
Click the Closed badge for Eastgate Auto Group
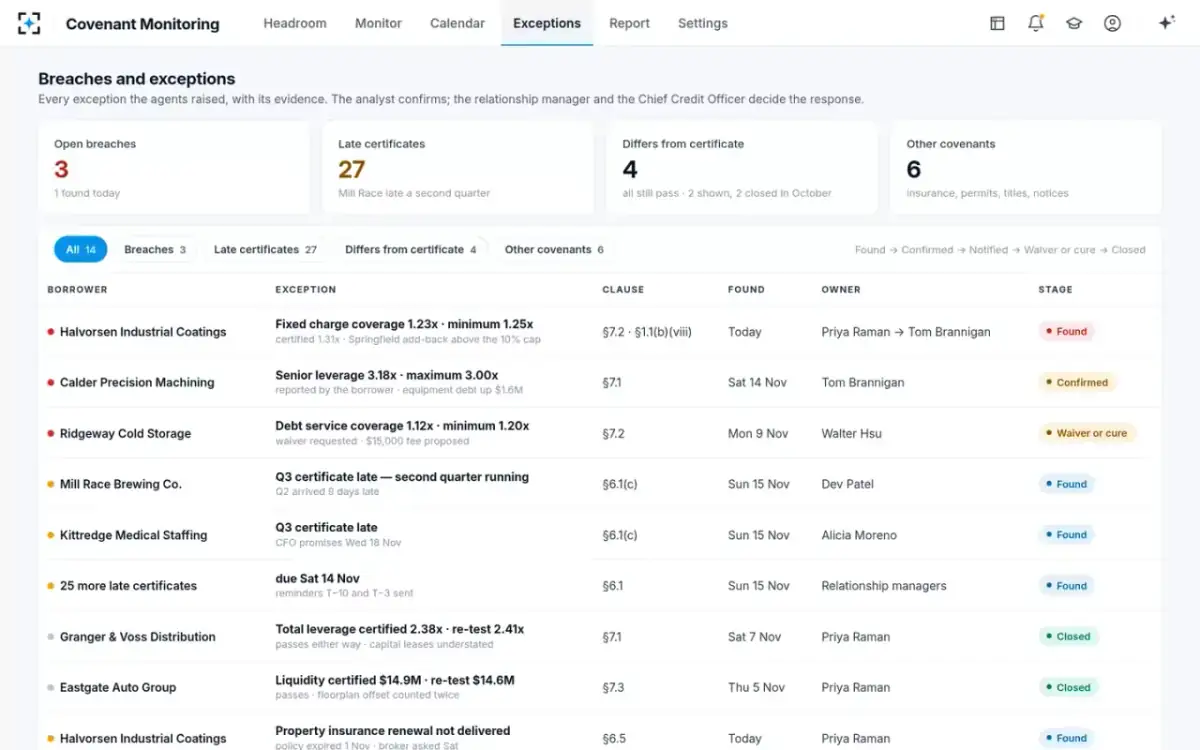click(1067, 687)
